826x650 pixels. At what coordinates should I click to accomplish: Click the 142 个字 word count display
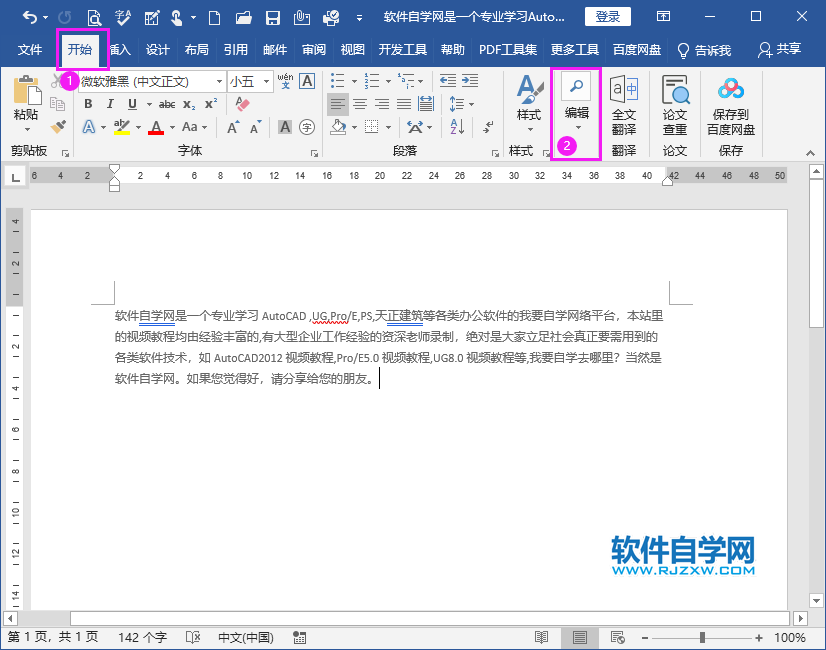[x=142, y=636]
